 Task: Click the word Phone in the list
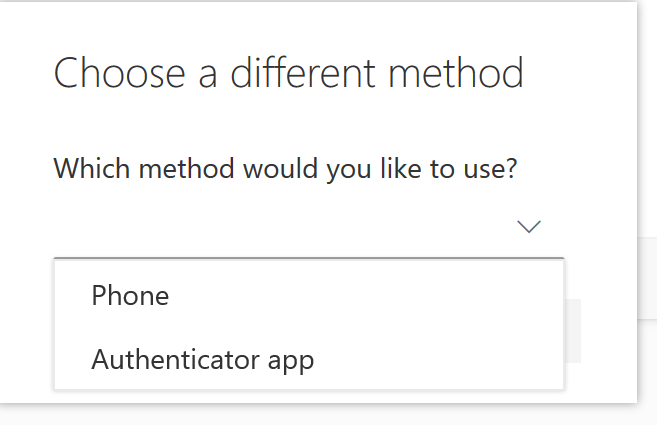click(x=130, y=295)
